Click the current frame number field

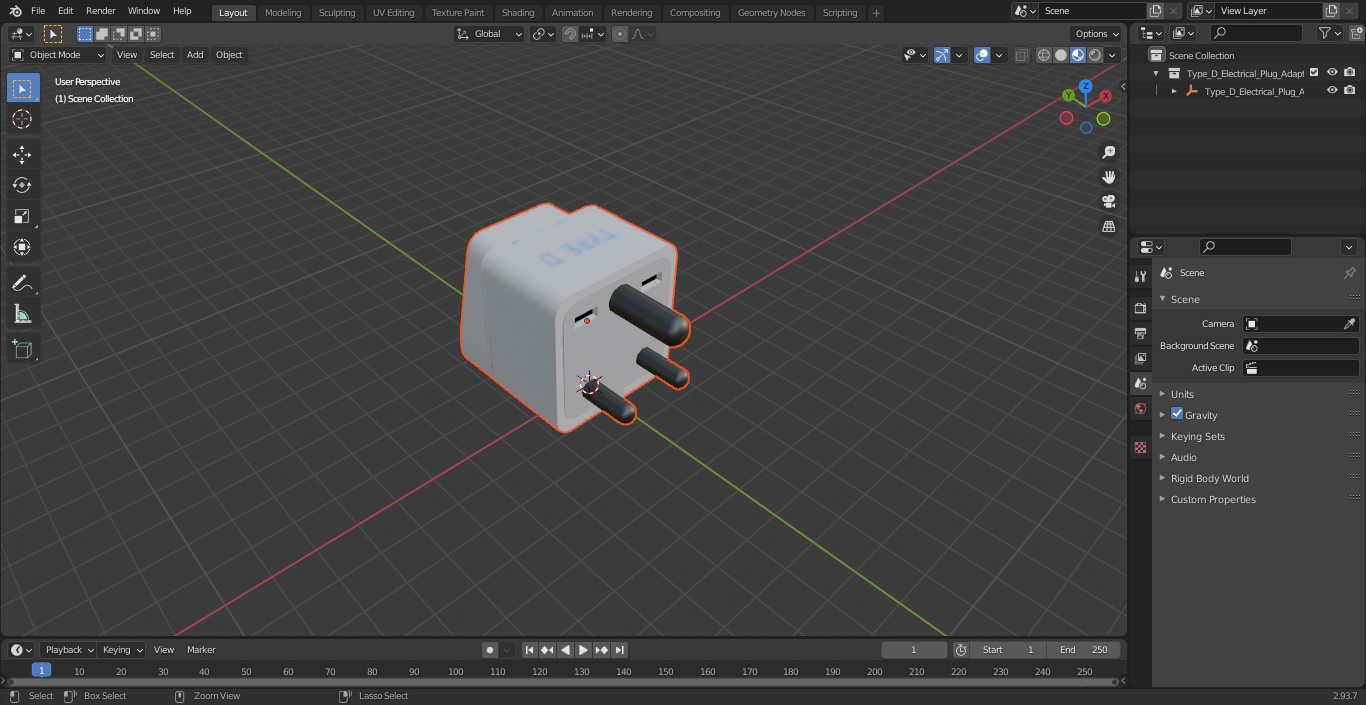(914, 650)
